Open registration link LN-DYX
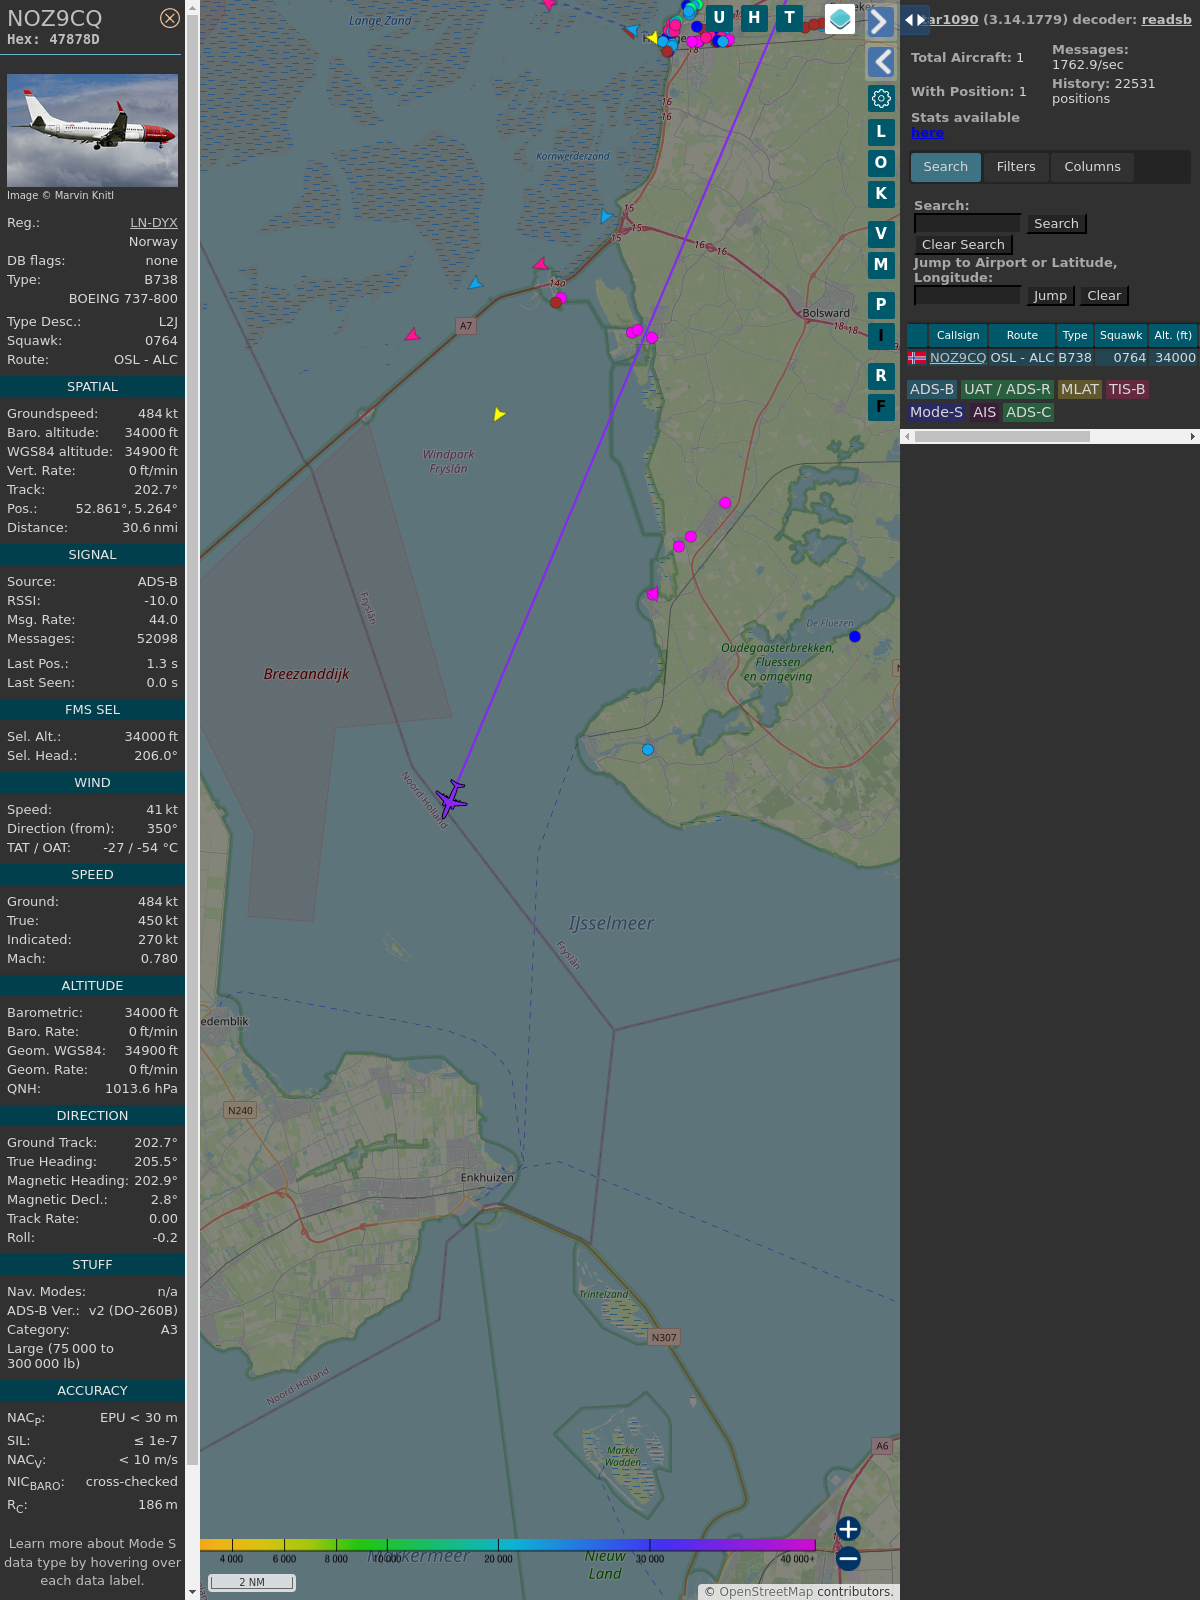This screenshot has width=1200, height=1600. coord(154,223)
